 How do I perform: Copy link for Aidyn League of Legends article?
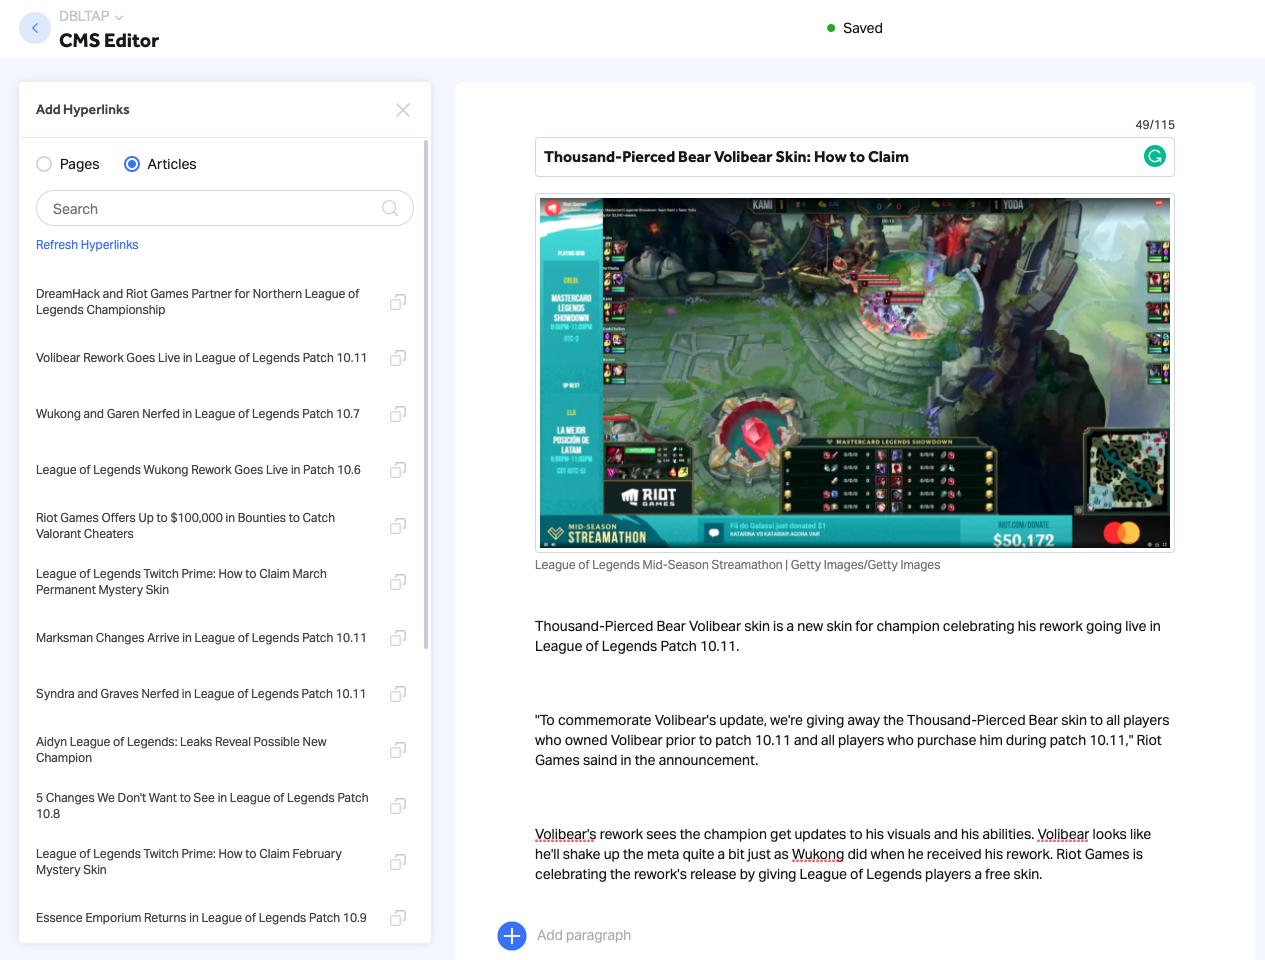[398, 750]
